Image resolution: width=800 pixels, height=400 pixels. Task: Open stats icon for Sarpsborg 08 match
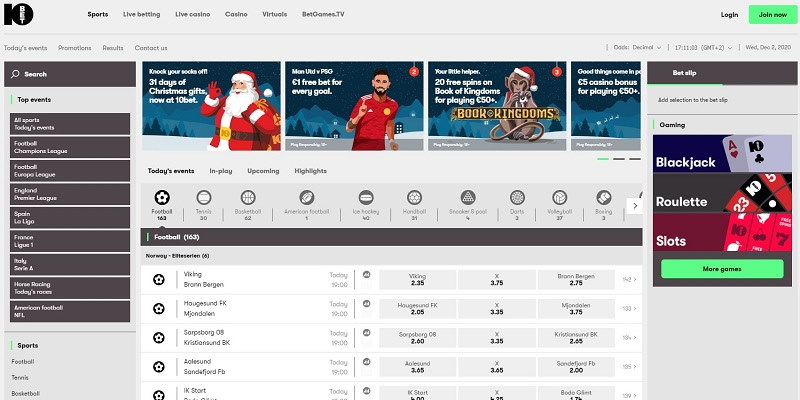coord(366,333)
